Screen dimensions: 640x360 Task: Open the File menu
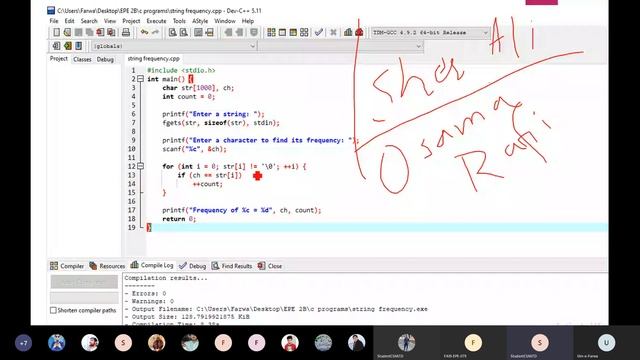pyautogui.click(x=54, y=21)
